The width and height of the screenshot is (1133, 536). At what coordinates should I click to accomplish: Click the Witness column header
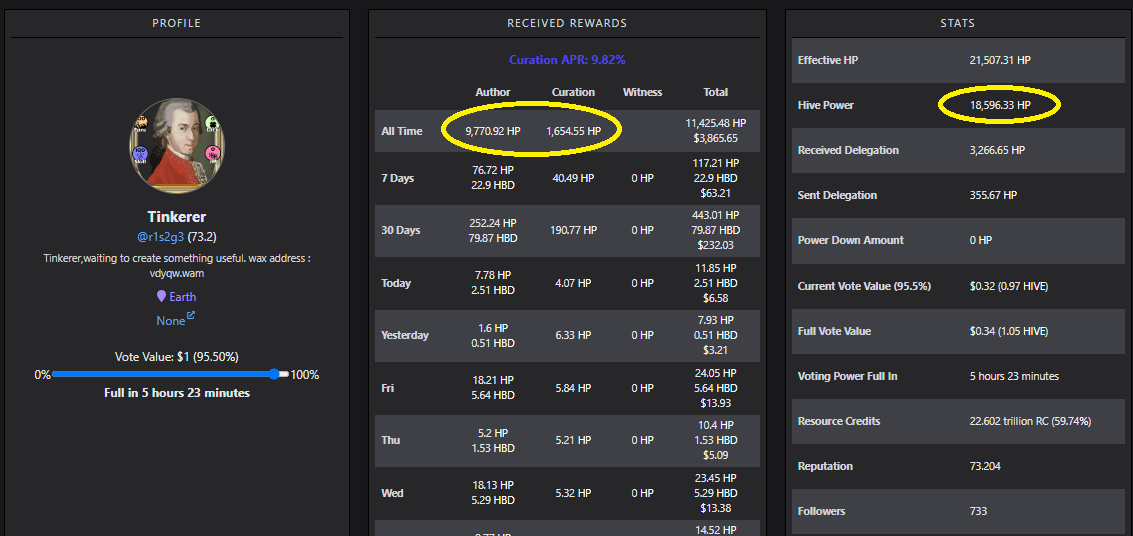tap(642, 92)
